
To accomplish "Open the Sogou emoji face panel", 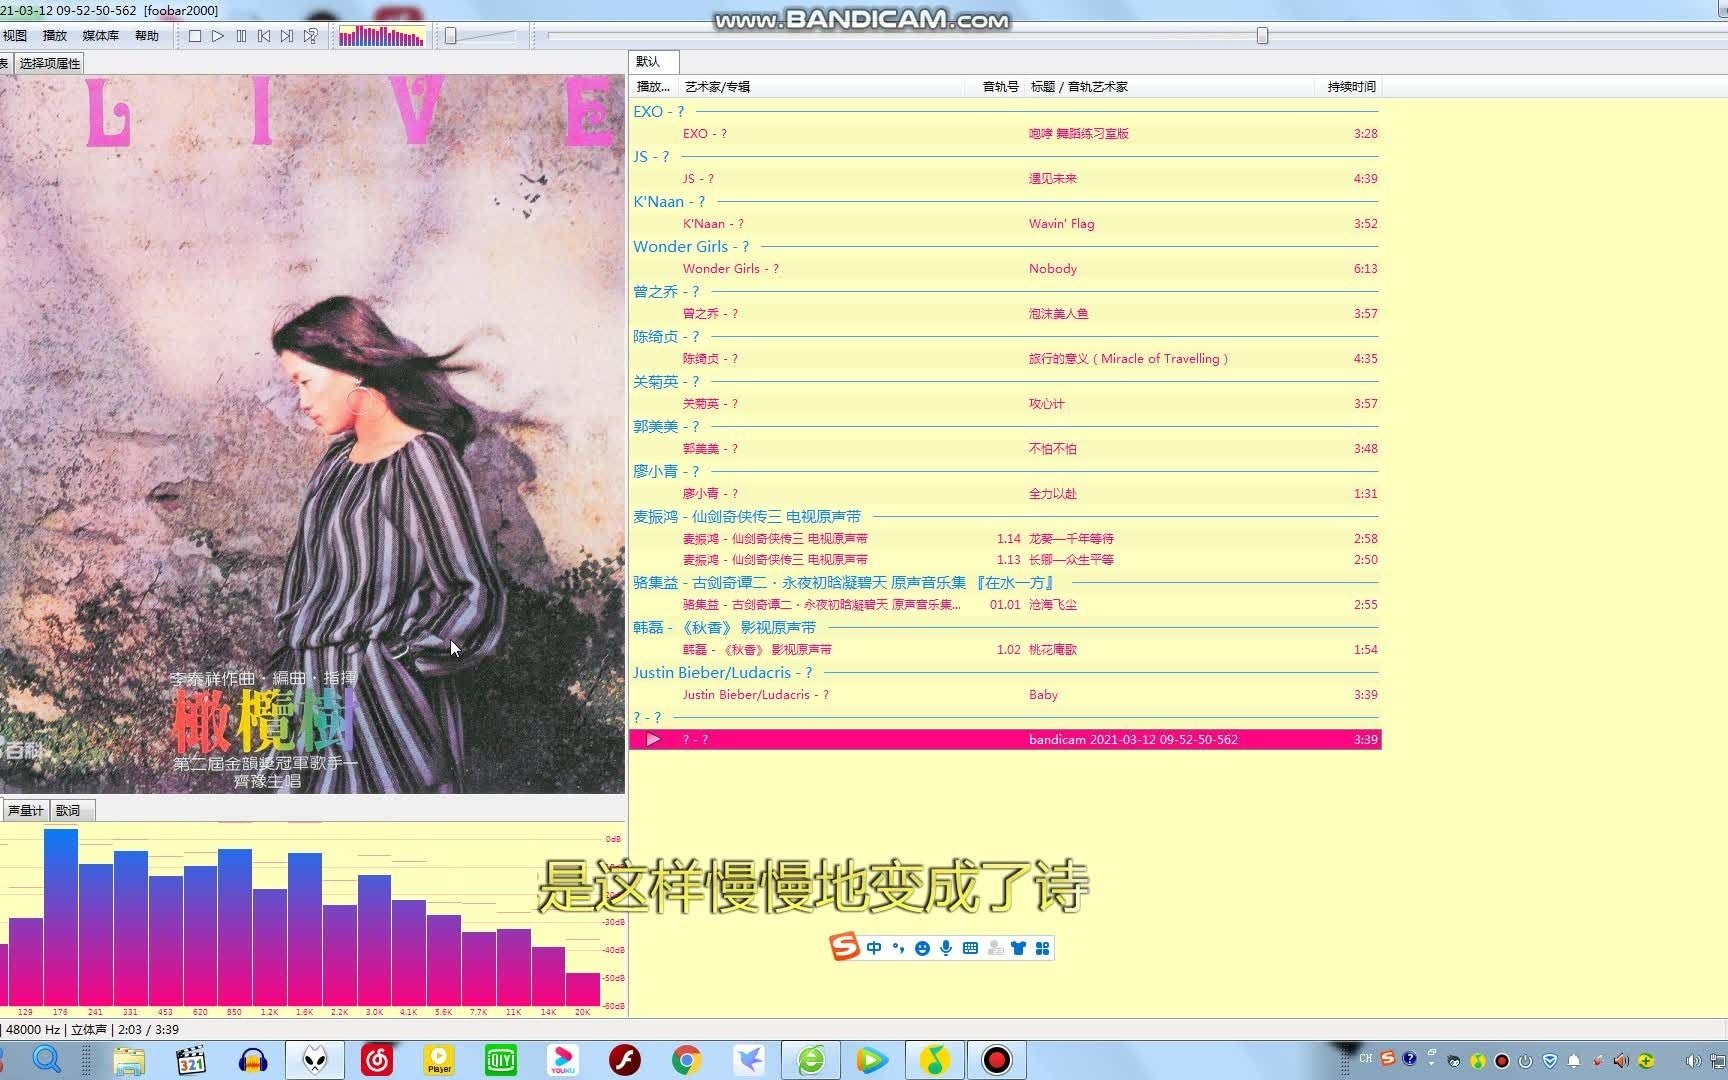I will tap(922, 948).
